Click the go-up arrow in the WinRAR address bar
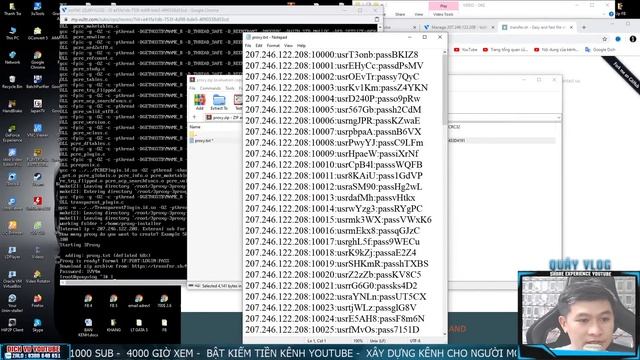The height and width of the screenshot is (360, 640). click(x=194, y=117)
